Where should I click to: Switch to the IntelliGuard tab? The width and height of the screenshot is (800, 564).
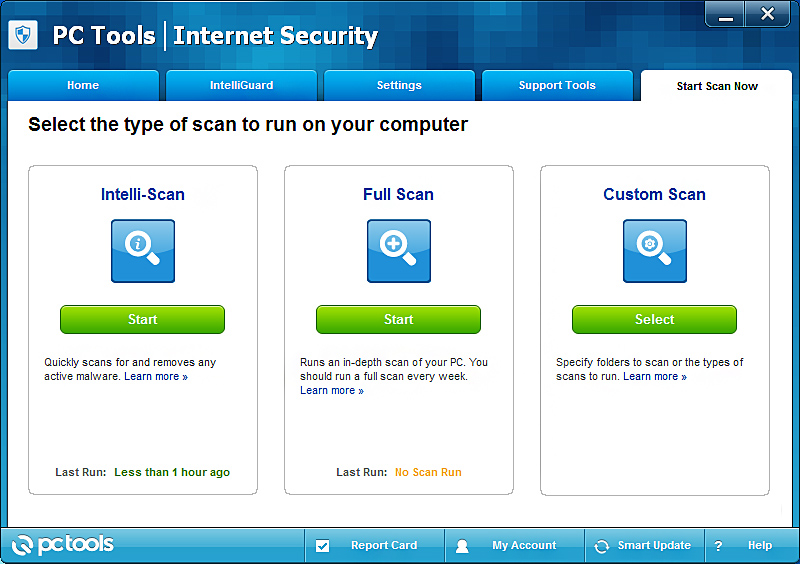[241, 85]
